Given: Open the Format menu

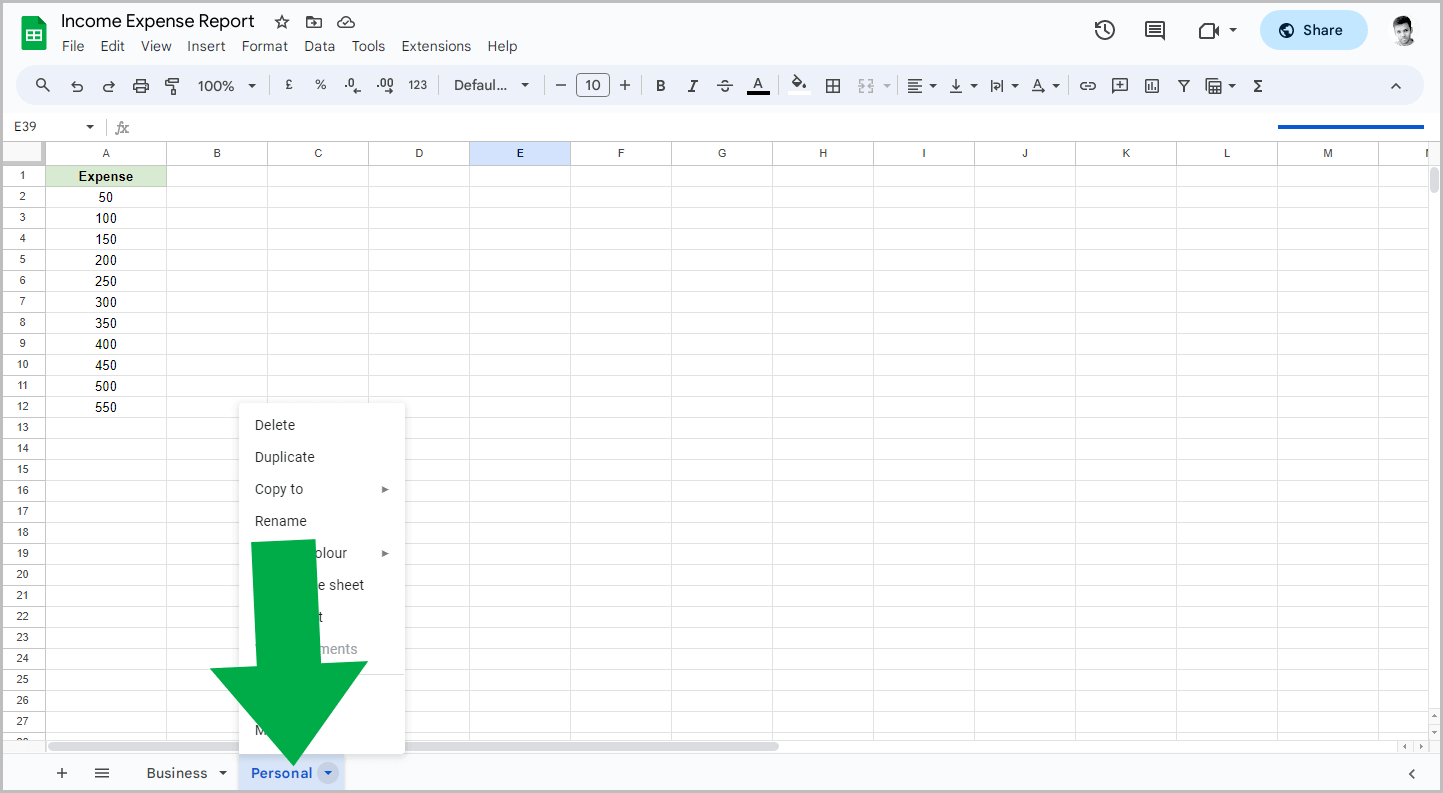Looking at the screenshot, I should pos(265,46).
